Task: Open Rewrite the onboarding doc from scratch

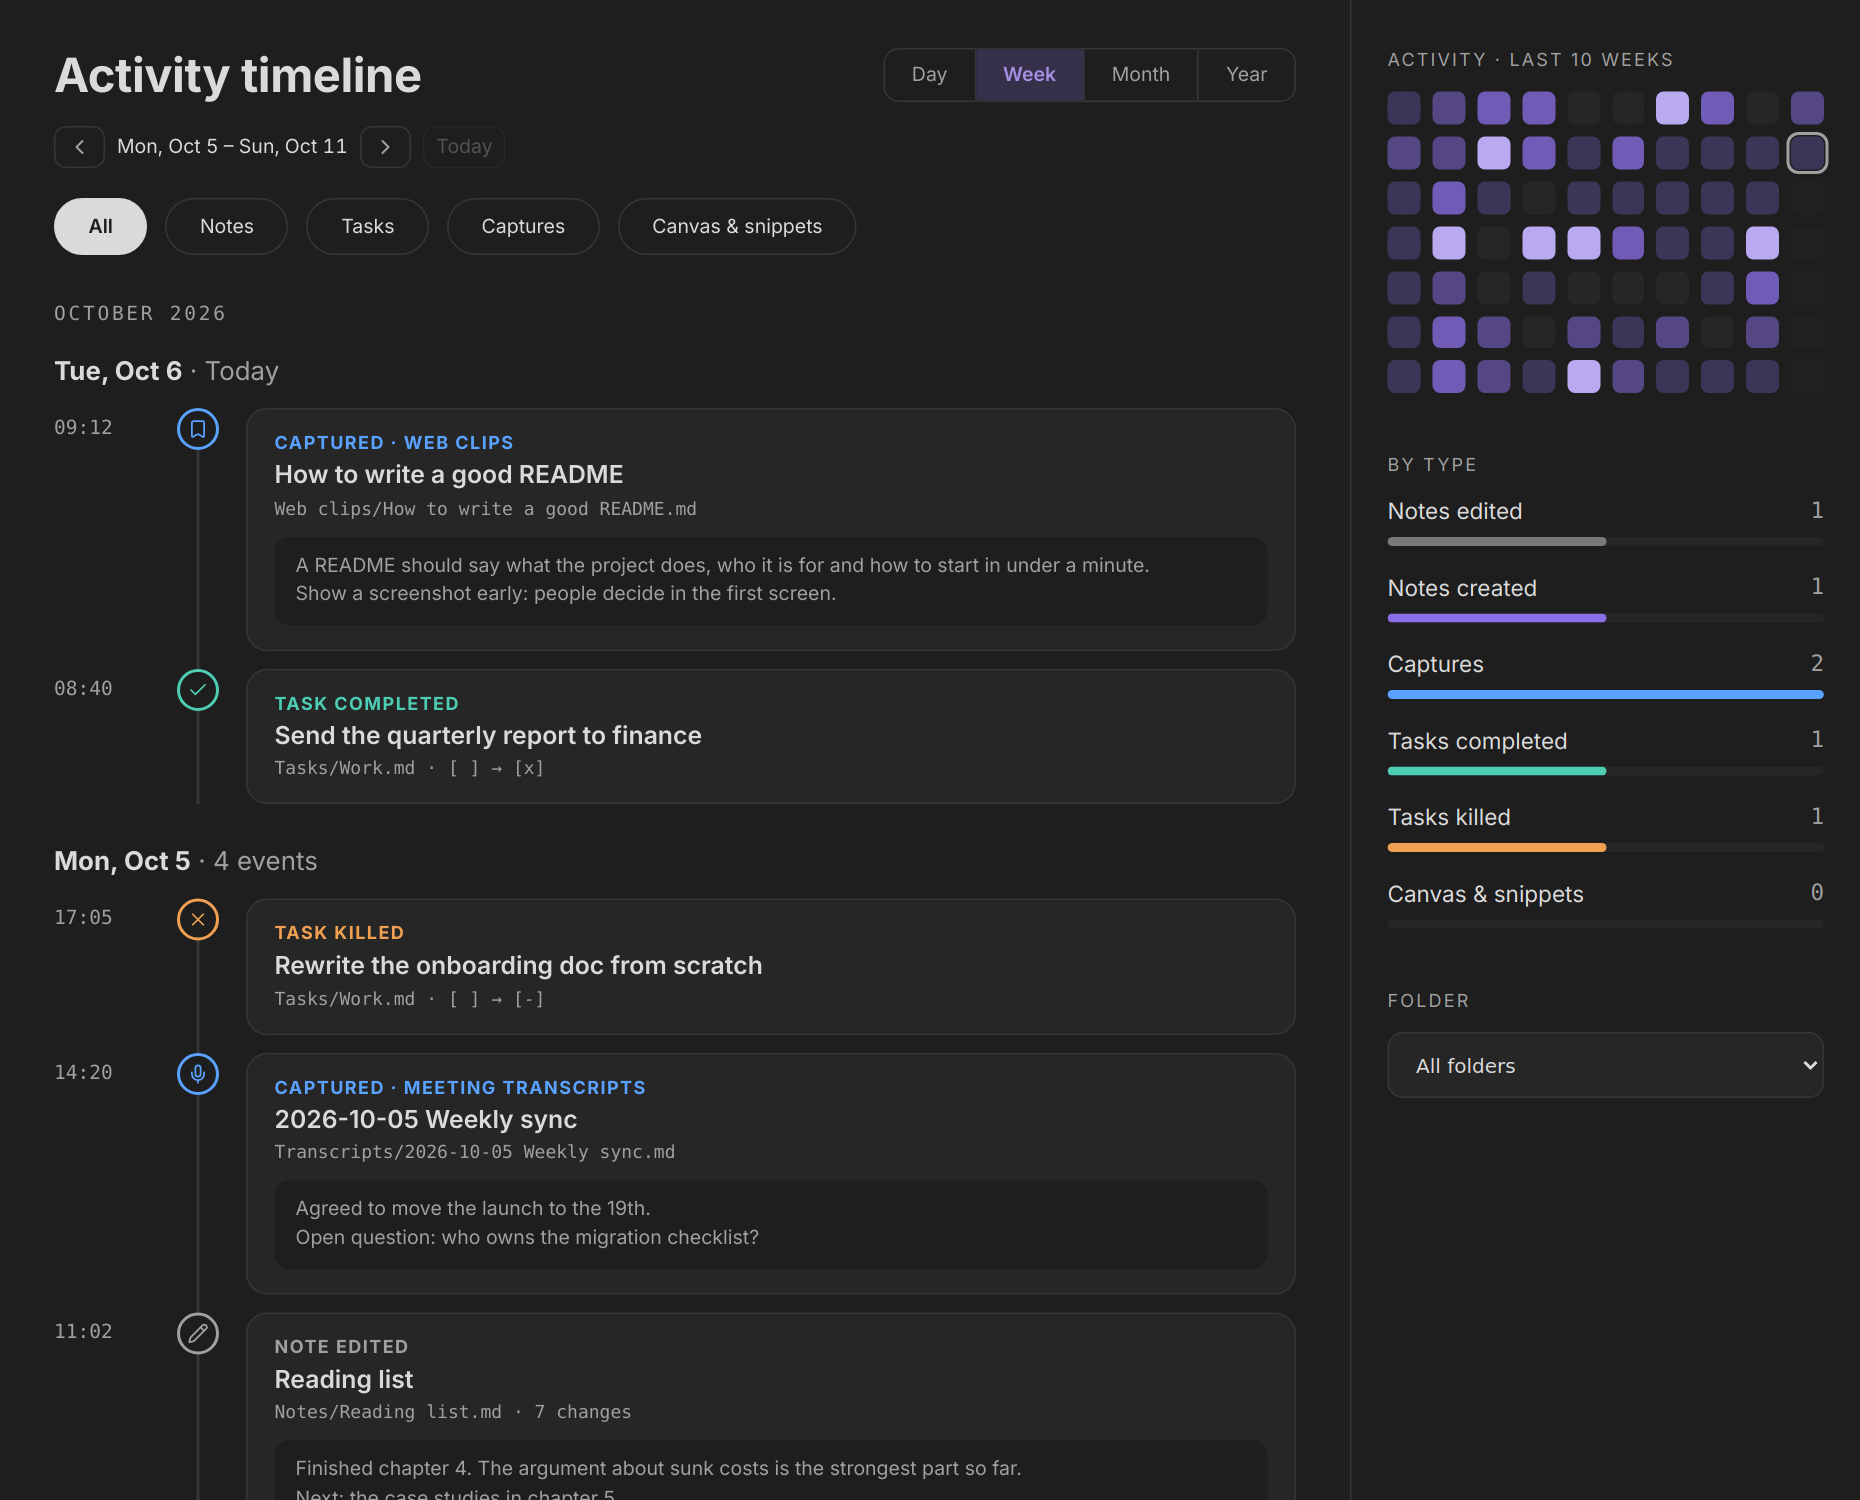Action: (770, 966)
